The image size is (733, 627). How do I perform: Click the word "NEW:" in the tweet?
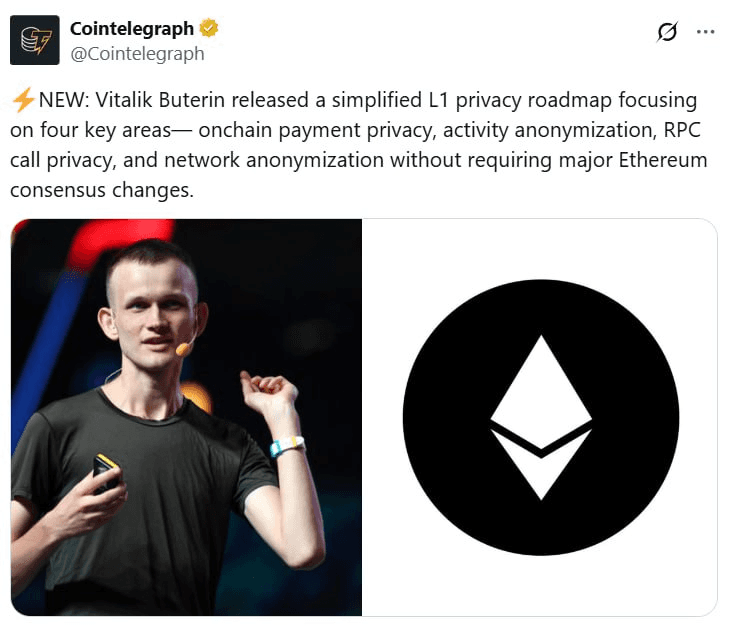(x=63, y=100)
